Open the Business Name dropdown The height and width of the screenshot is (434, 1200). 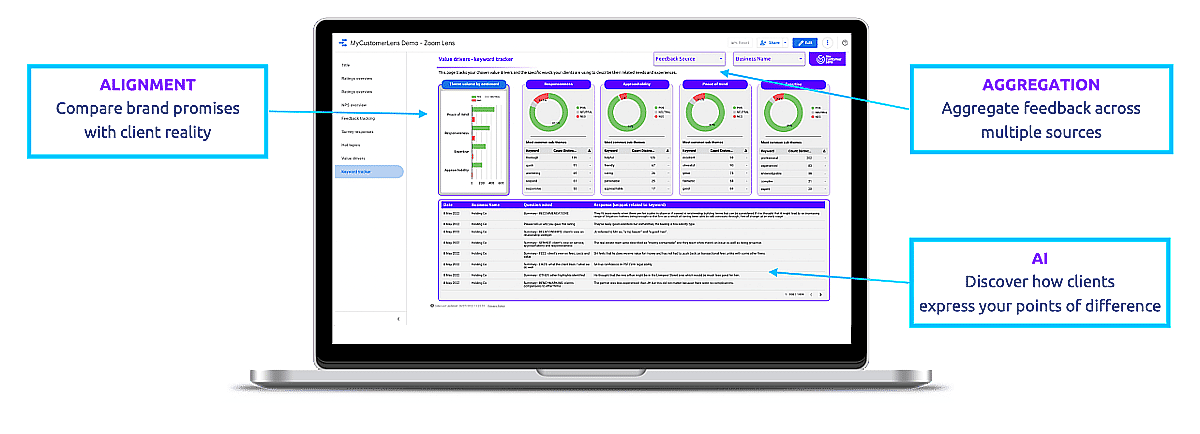pos(768,59)
